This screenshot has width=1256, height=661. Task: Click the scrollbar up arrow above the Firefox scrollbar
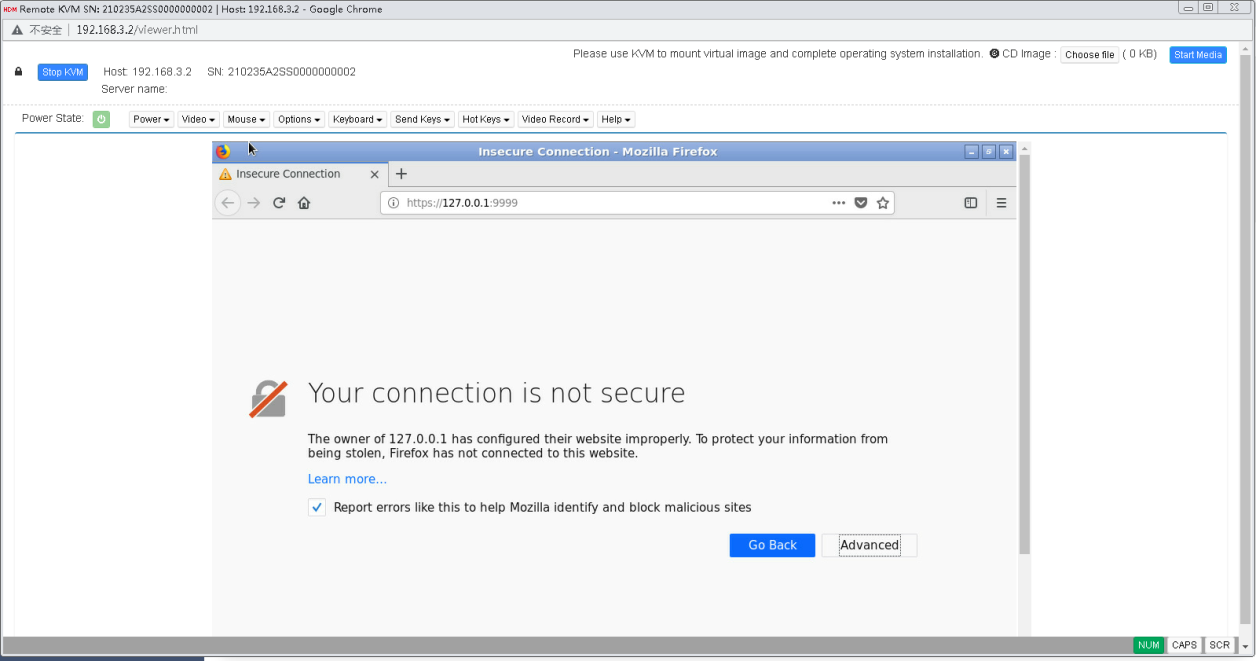(x=1023, y=148)
